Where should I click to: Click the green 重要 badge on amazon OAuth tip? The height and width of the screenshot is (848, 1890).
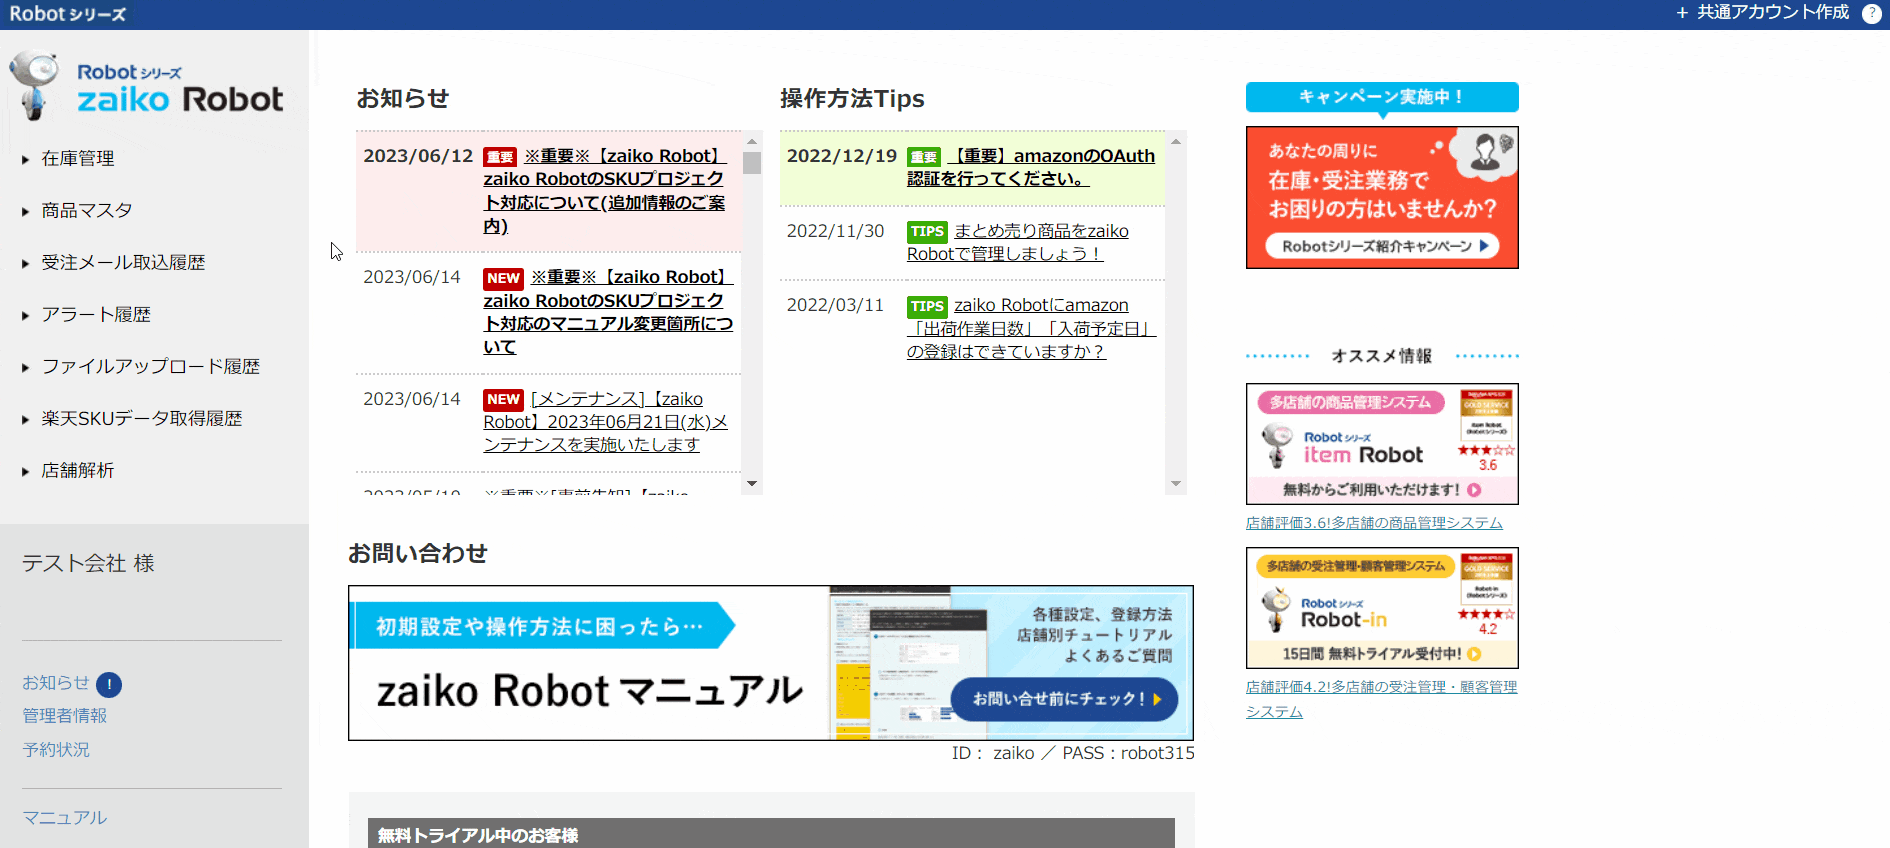pyautogui.click(x=923, y=157)
